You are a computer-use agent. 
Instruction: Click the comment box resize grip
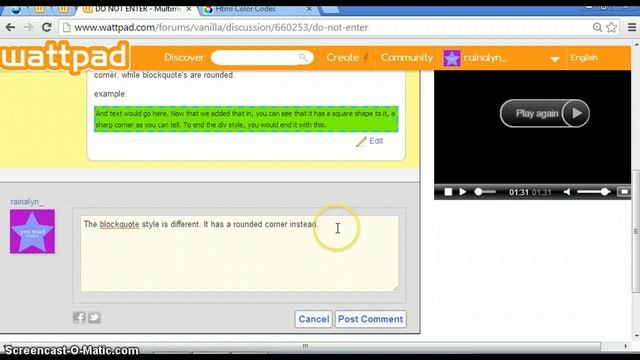[x=396, y=289]
